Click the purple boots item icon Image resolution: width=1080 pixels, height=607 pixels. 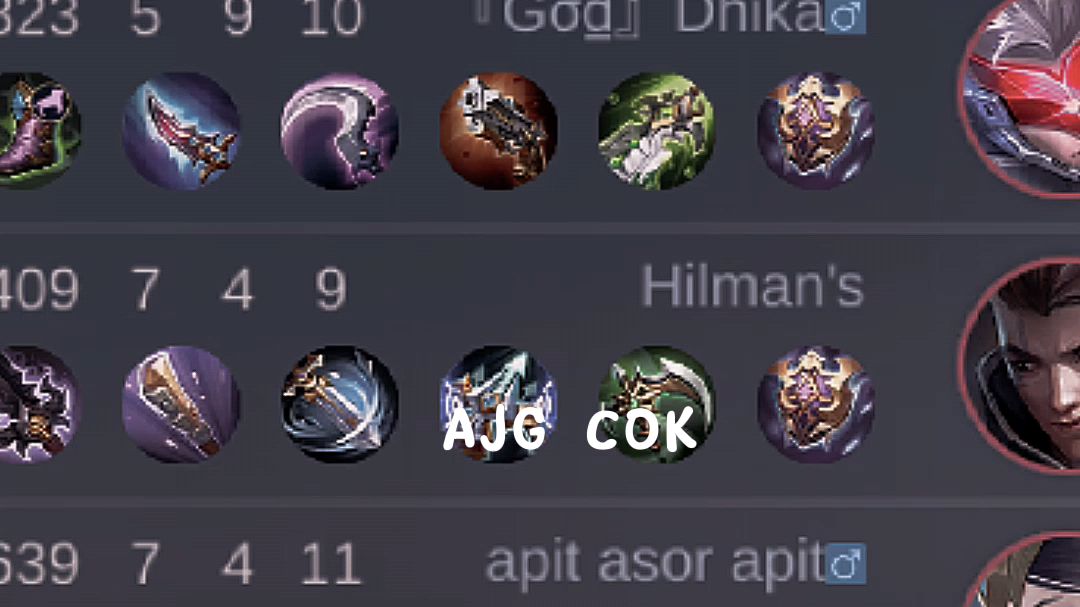[38, 130]
